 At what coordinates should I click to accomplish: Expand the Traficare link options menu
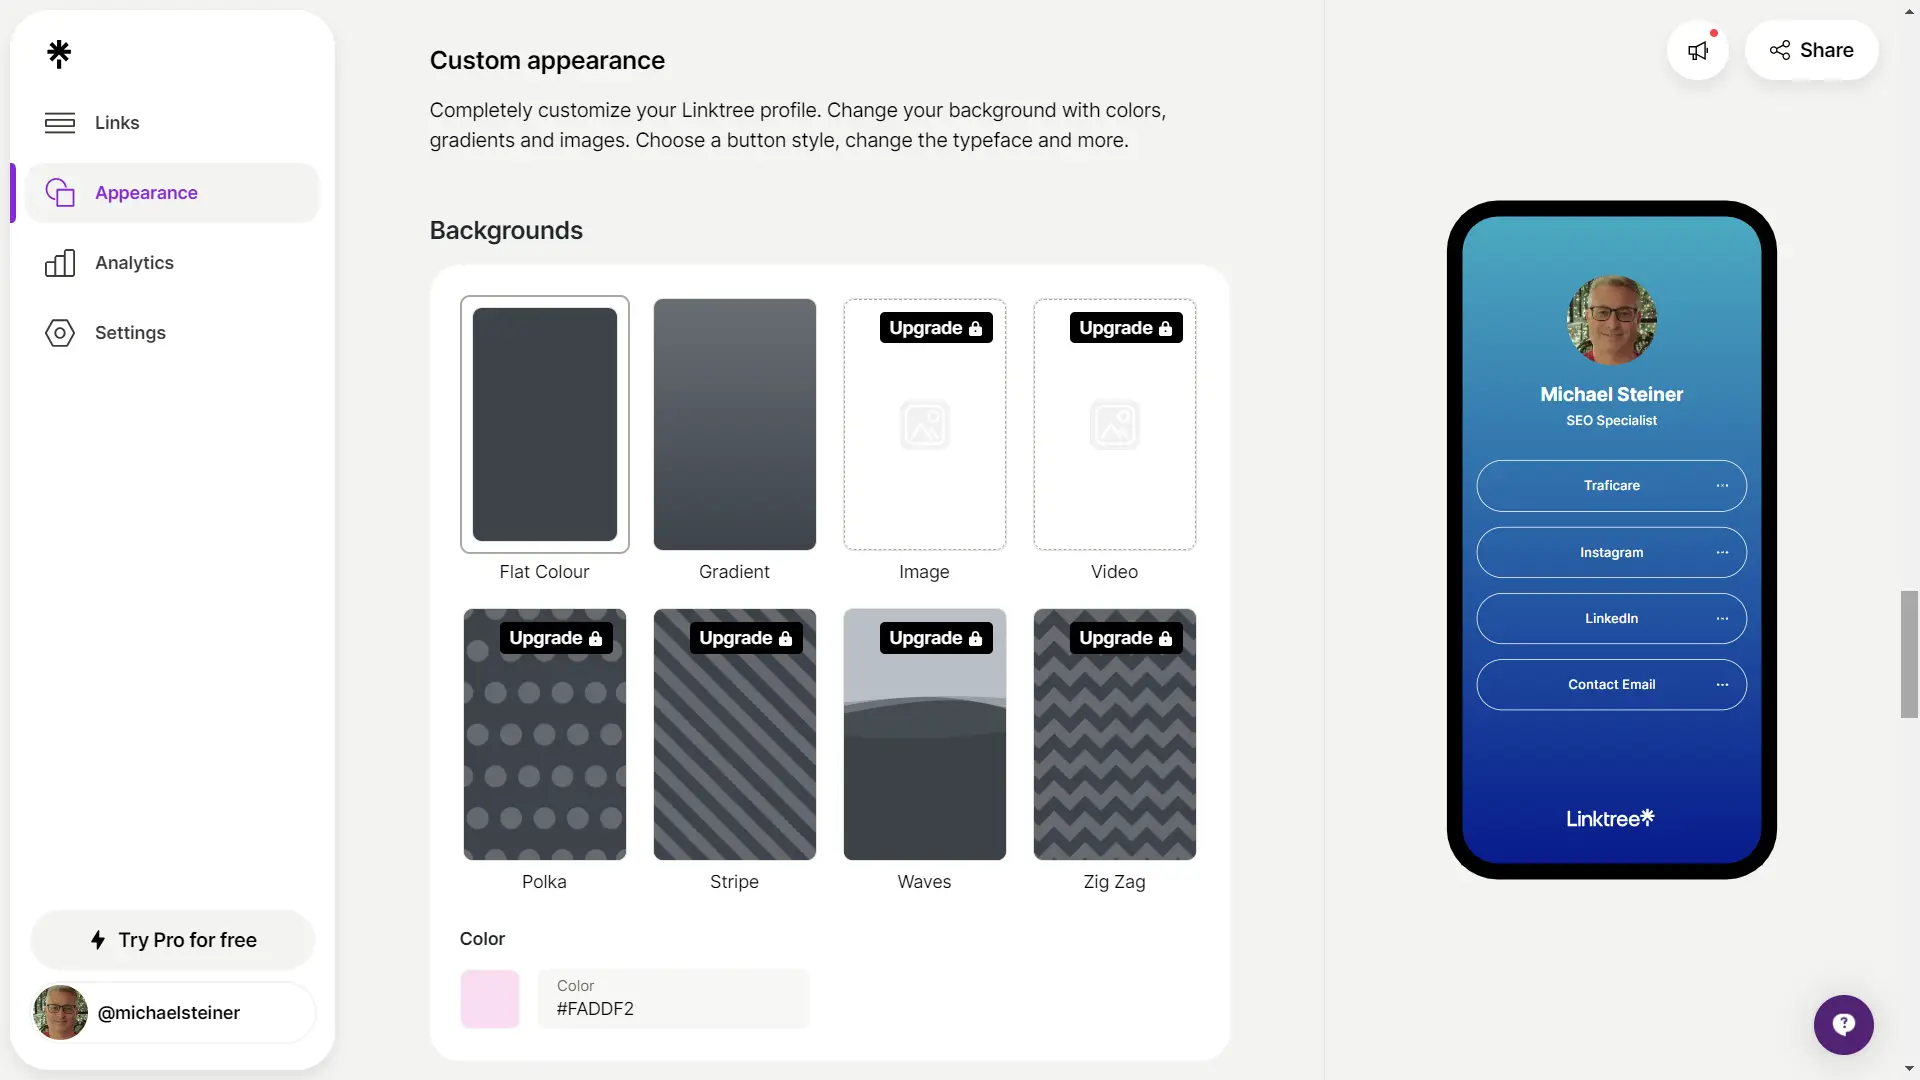click(1722, 485)
